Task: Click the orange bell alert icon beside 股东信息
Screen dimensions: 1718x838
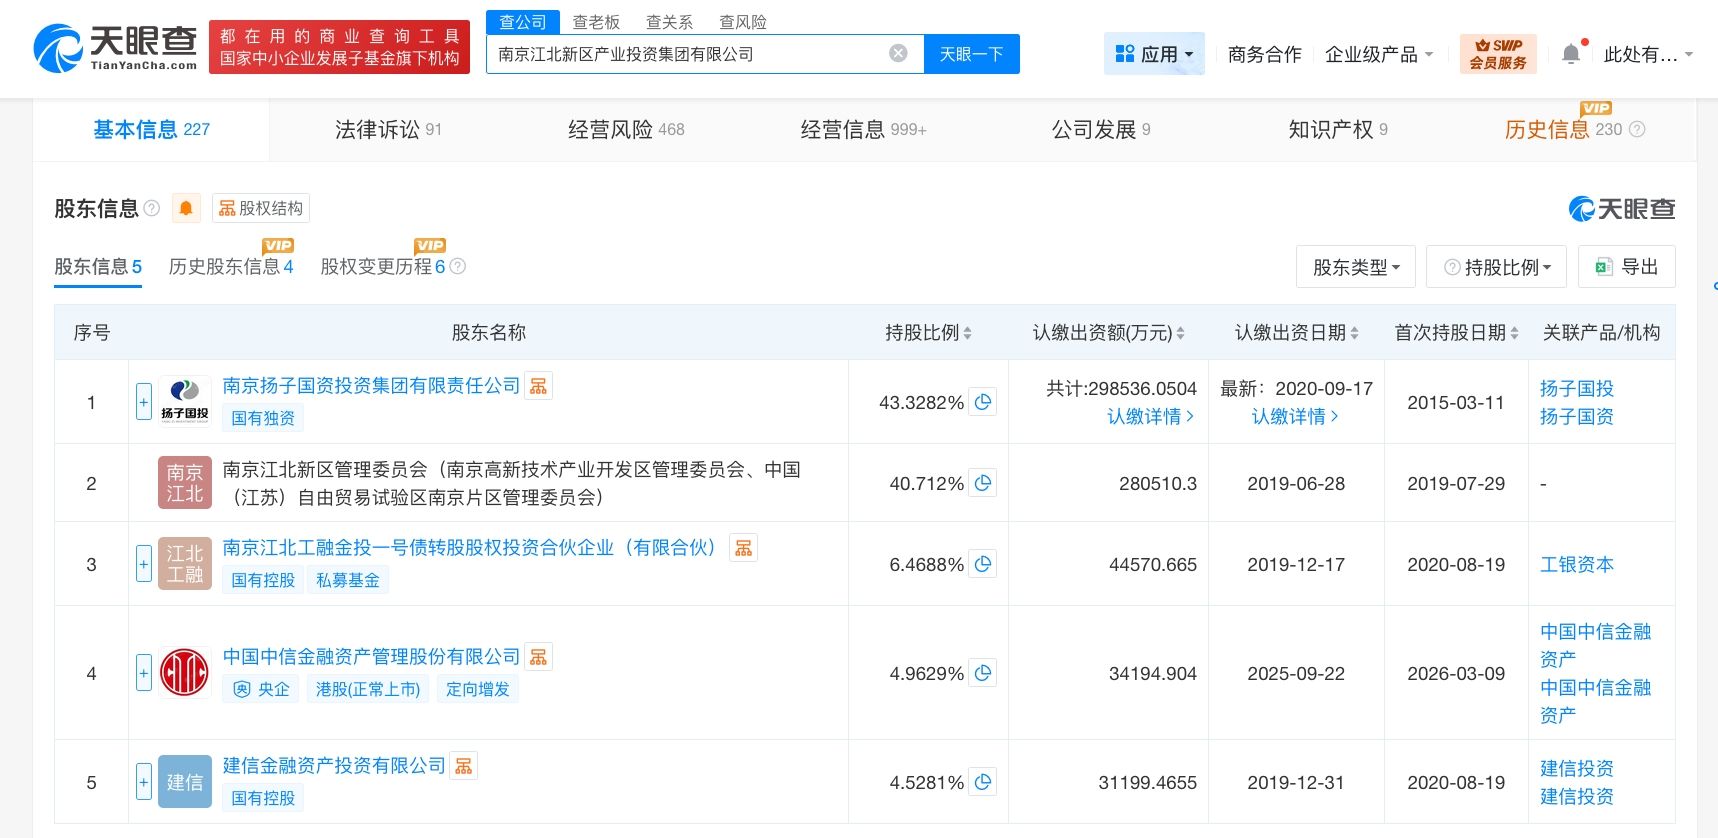Action: [x=186, y=208]
